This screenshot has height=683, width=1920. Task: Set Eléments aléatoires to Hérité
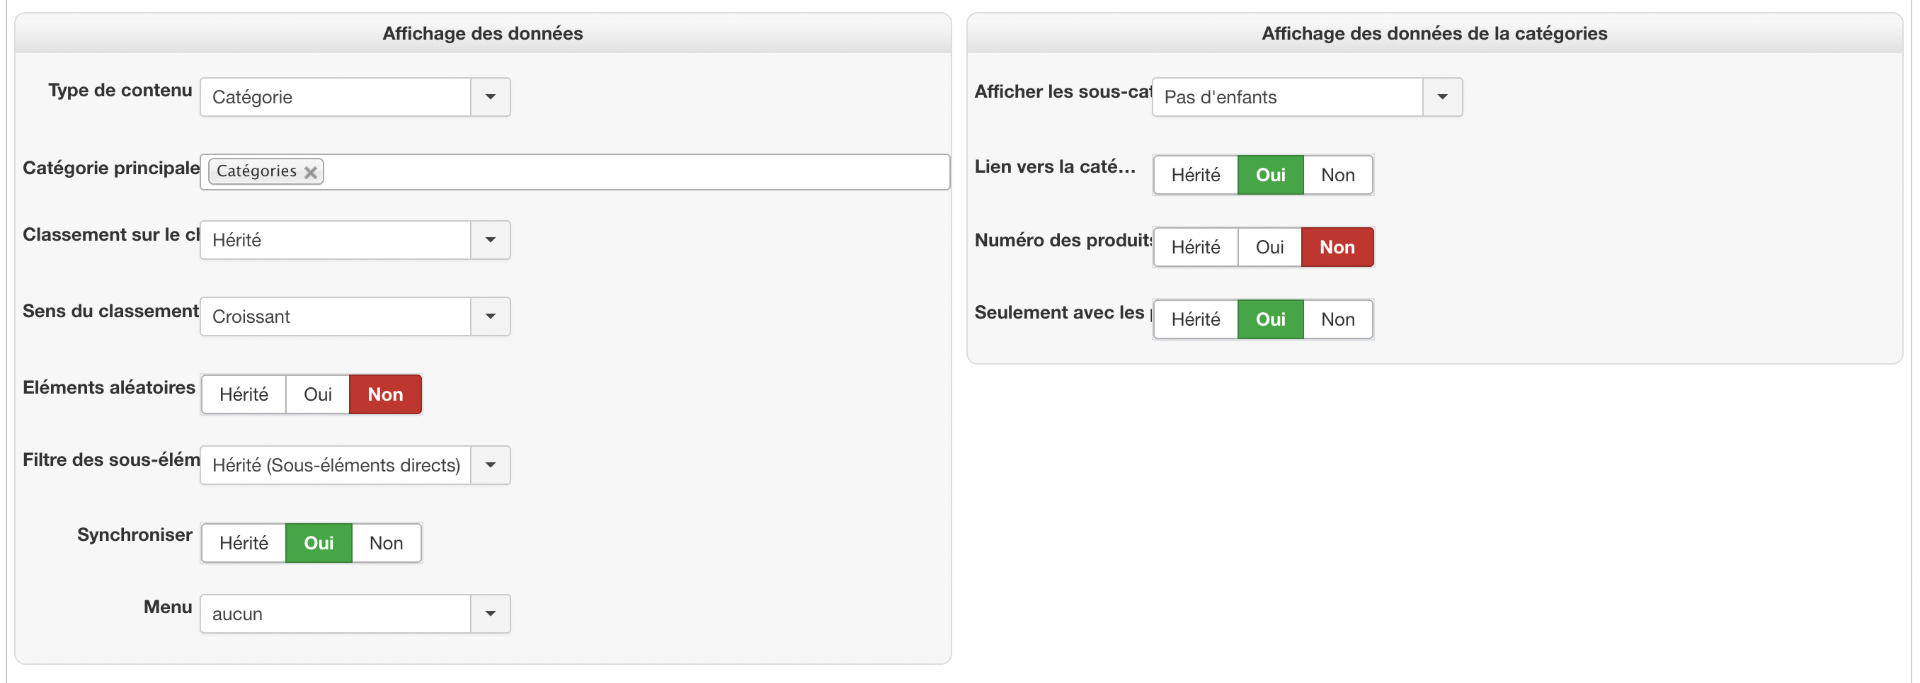244,394
